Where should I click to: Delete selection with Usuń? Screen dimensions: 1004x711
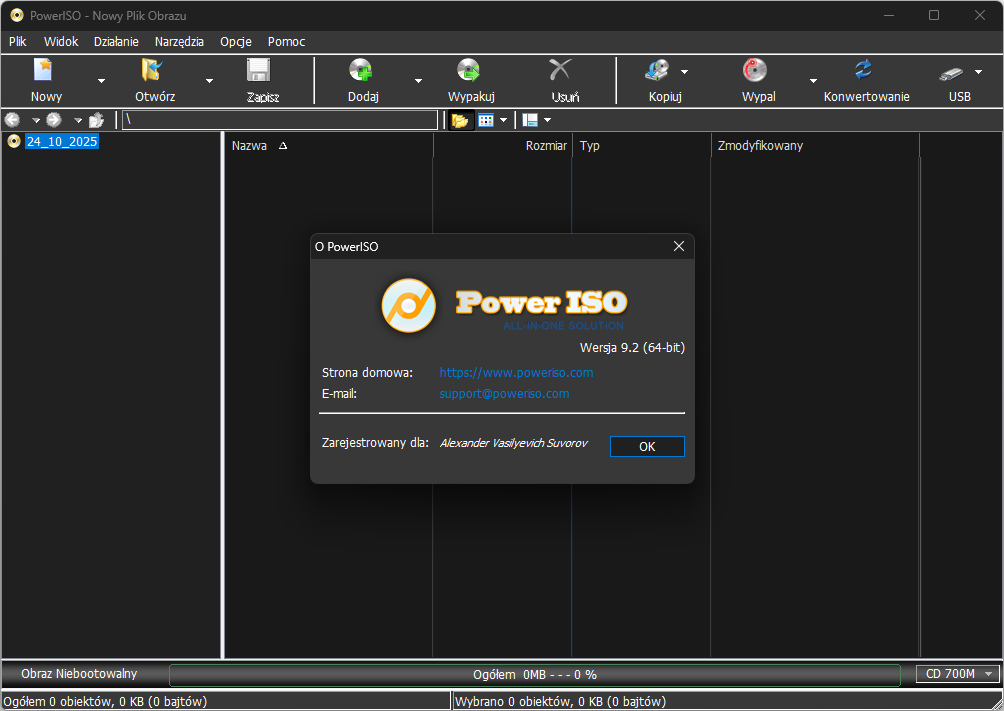pyautogui.click(x=565, y=81)
